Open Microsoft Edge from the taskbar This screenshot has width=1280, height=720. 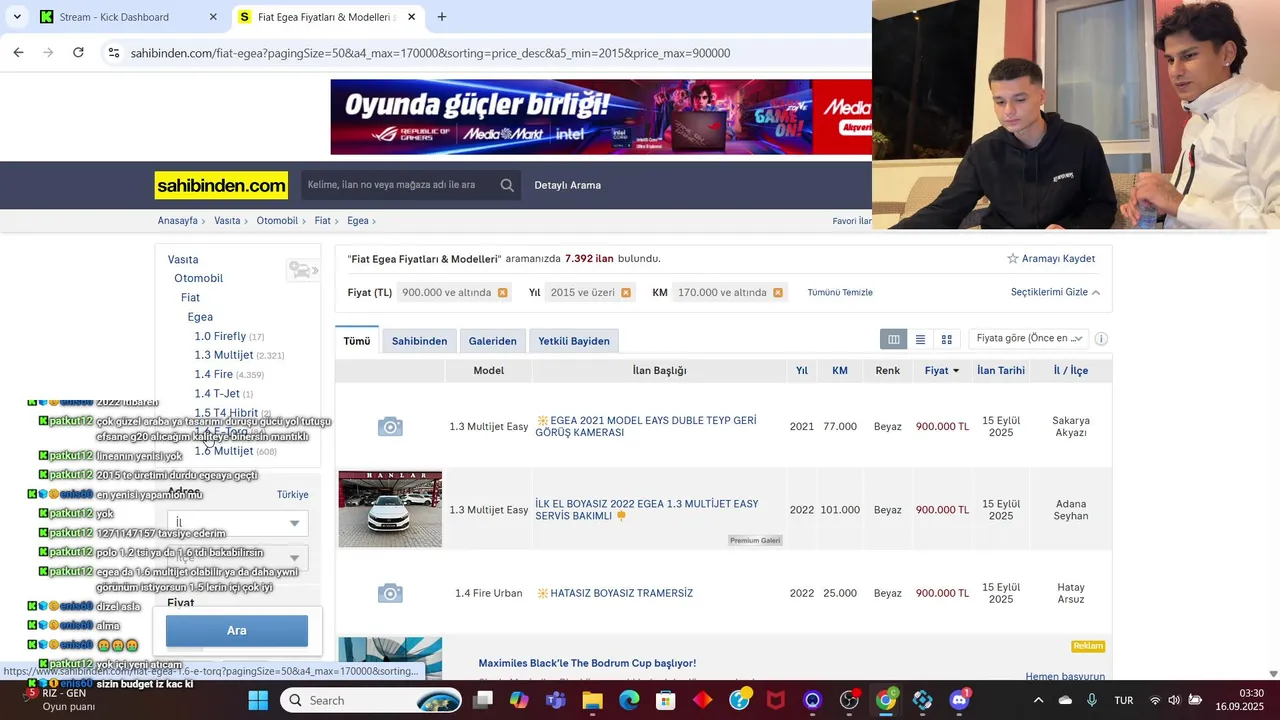coord(629,700)
